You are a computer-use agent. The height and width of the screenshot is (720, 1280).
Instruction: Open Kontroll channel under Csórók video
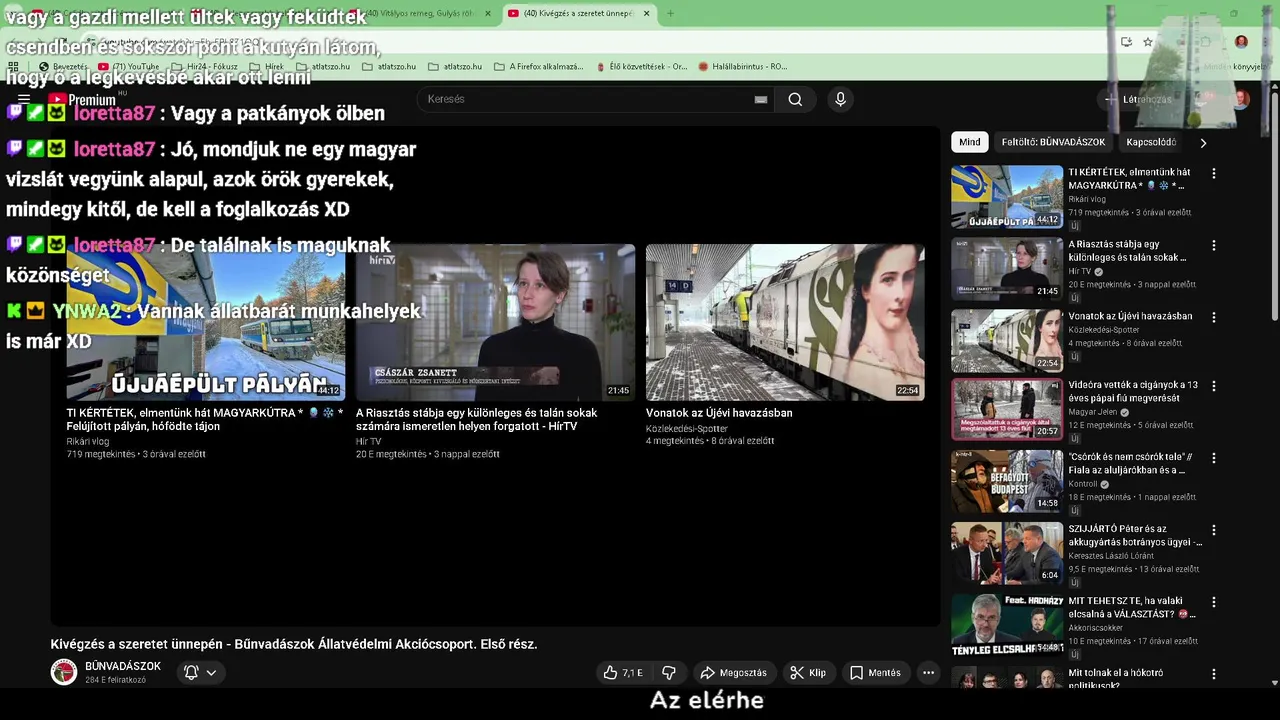click(x=1083, y=484)
